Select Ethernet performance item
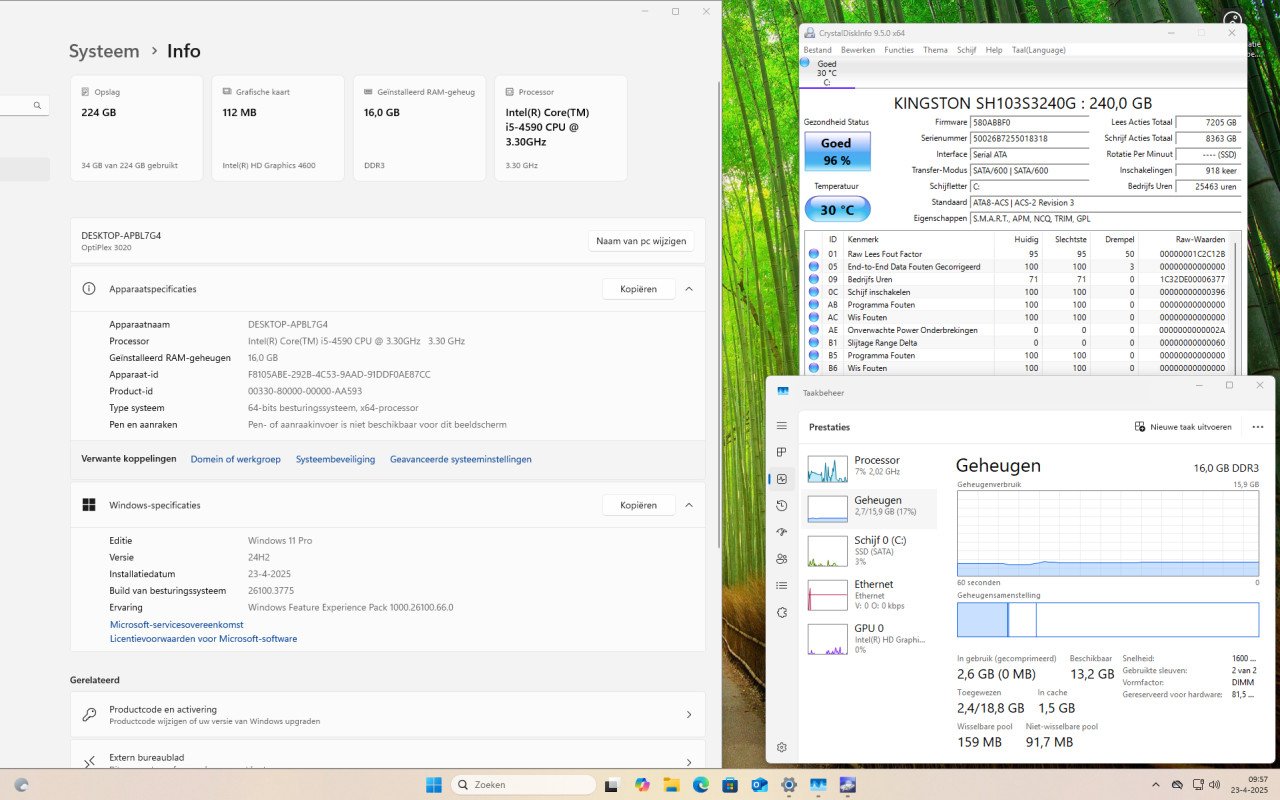Viewport: 1280px width, 800px height. pos(870,595)
